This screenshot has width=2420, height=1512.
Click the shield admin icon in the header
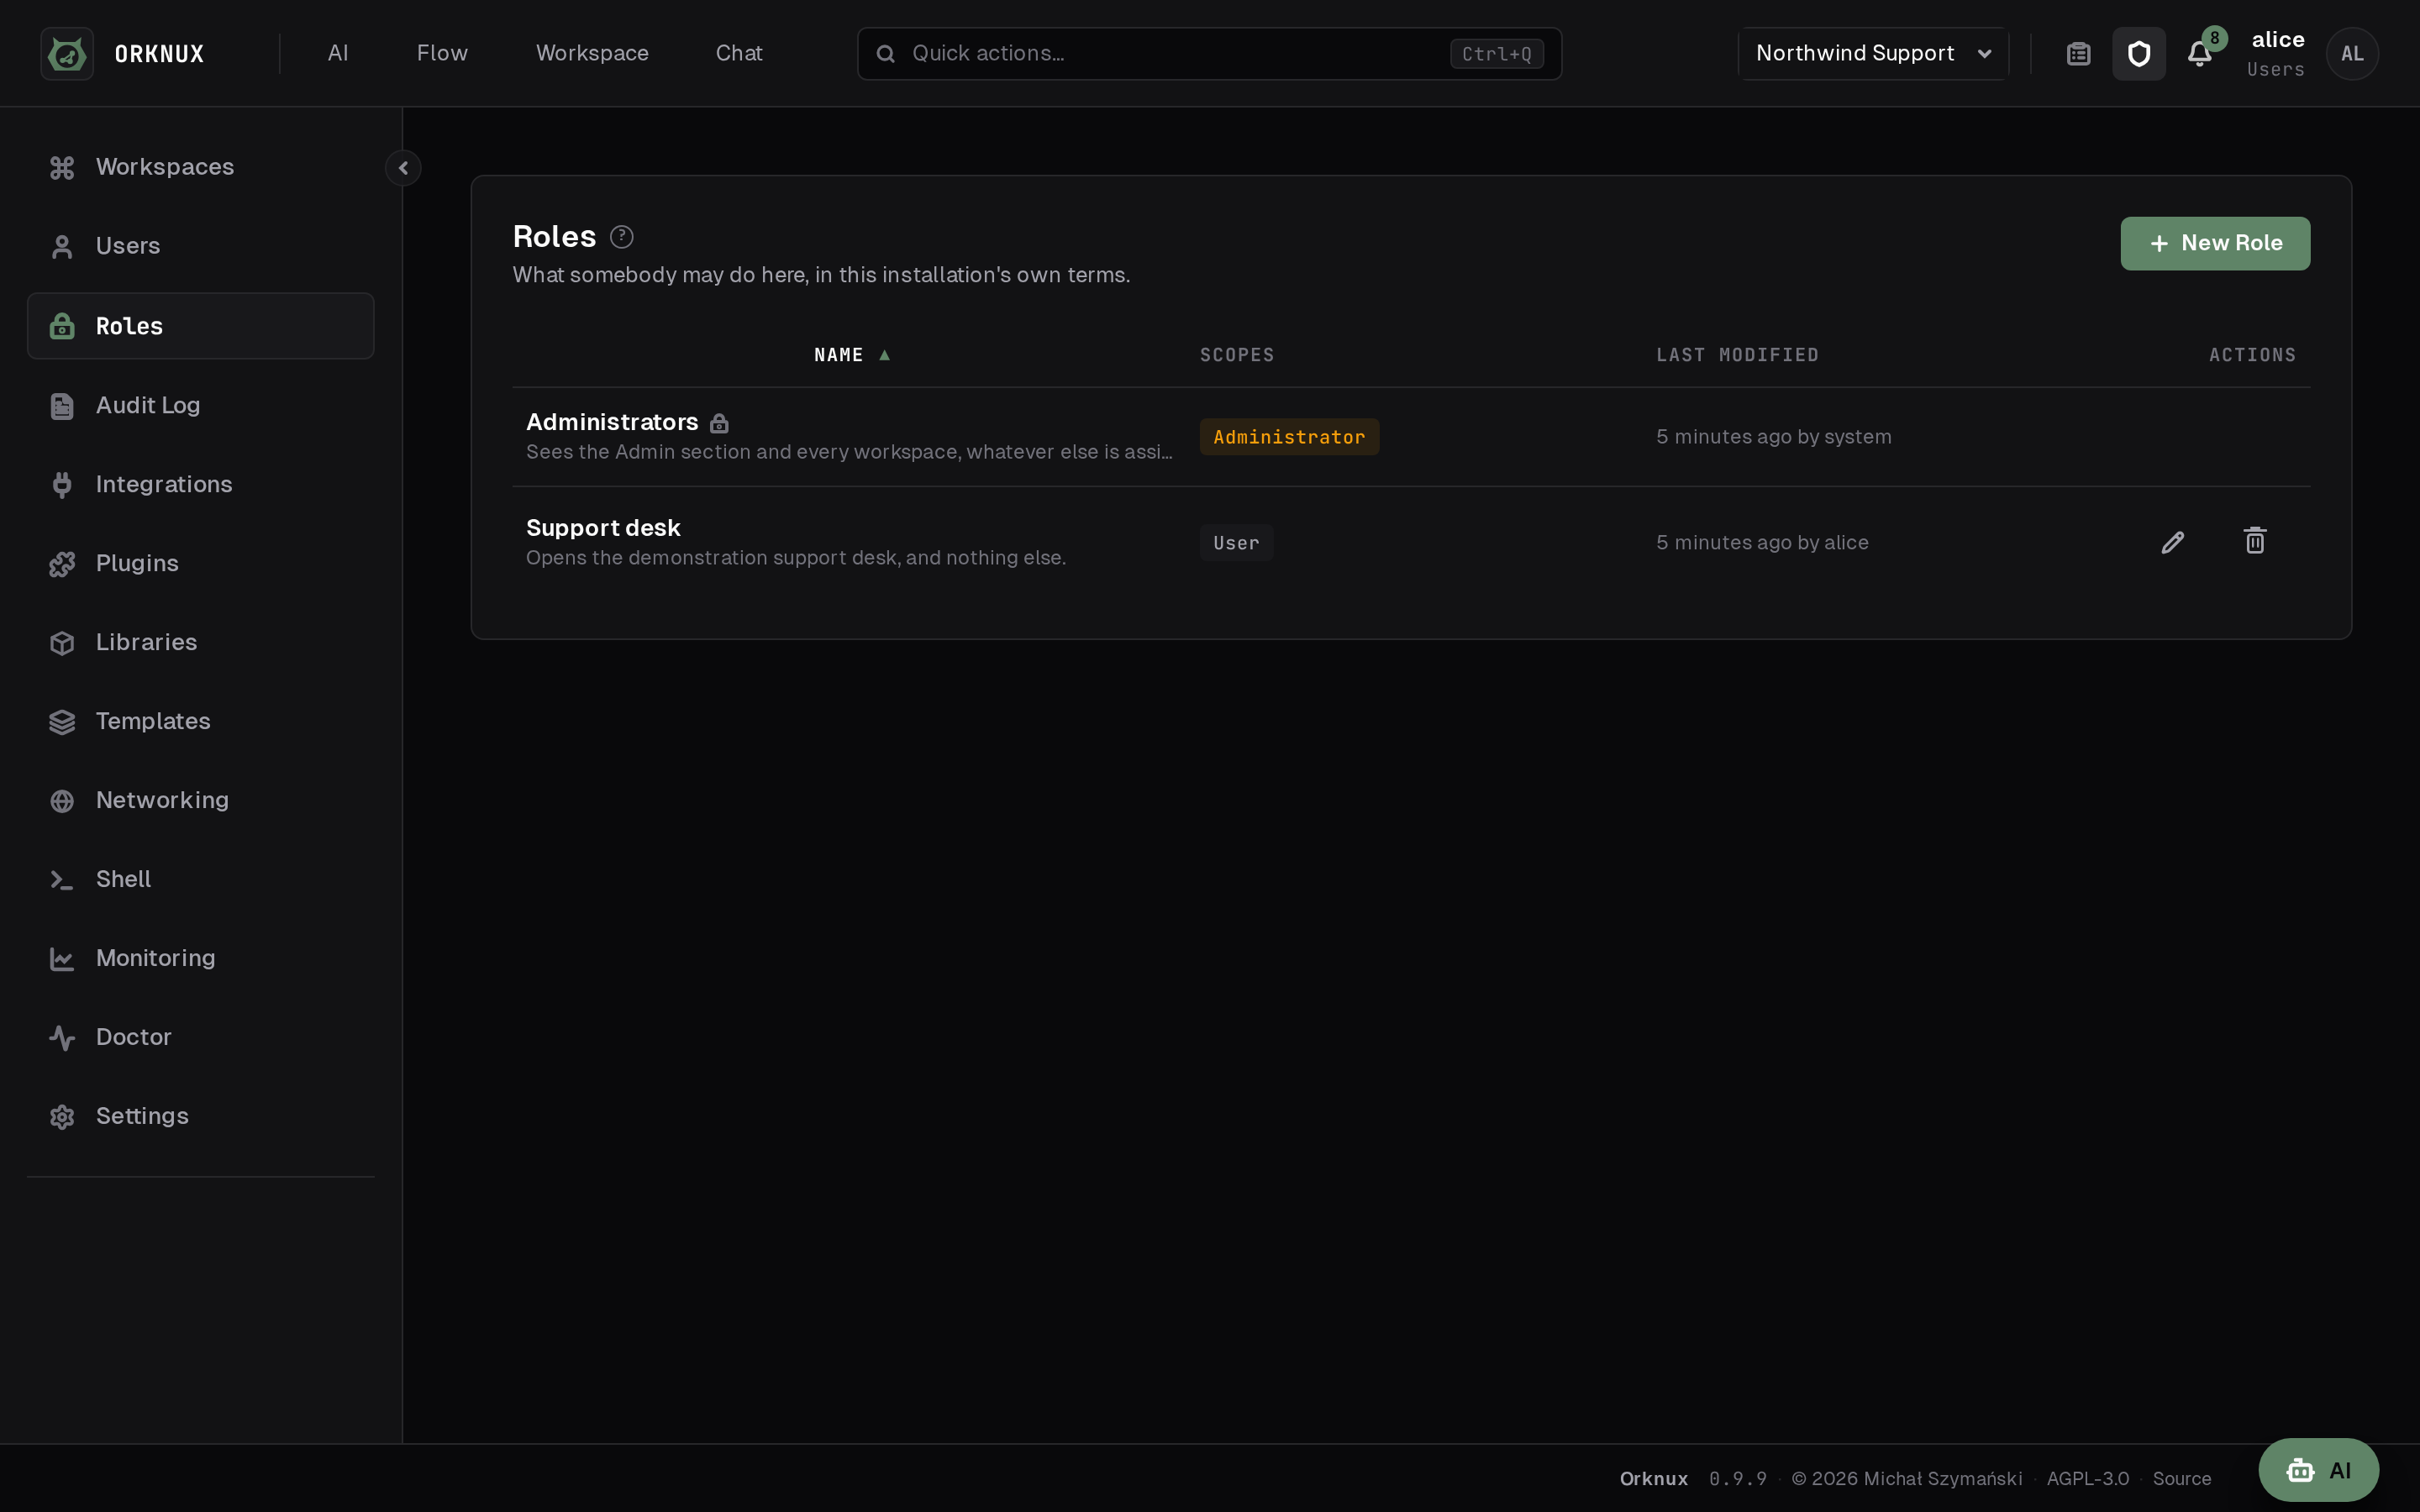point(2138,54)
